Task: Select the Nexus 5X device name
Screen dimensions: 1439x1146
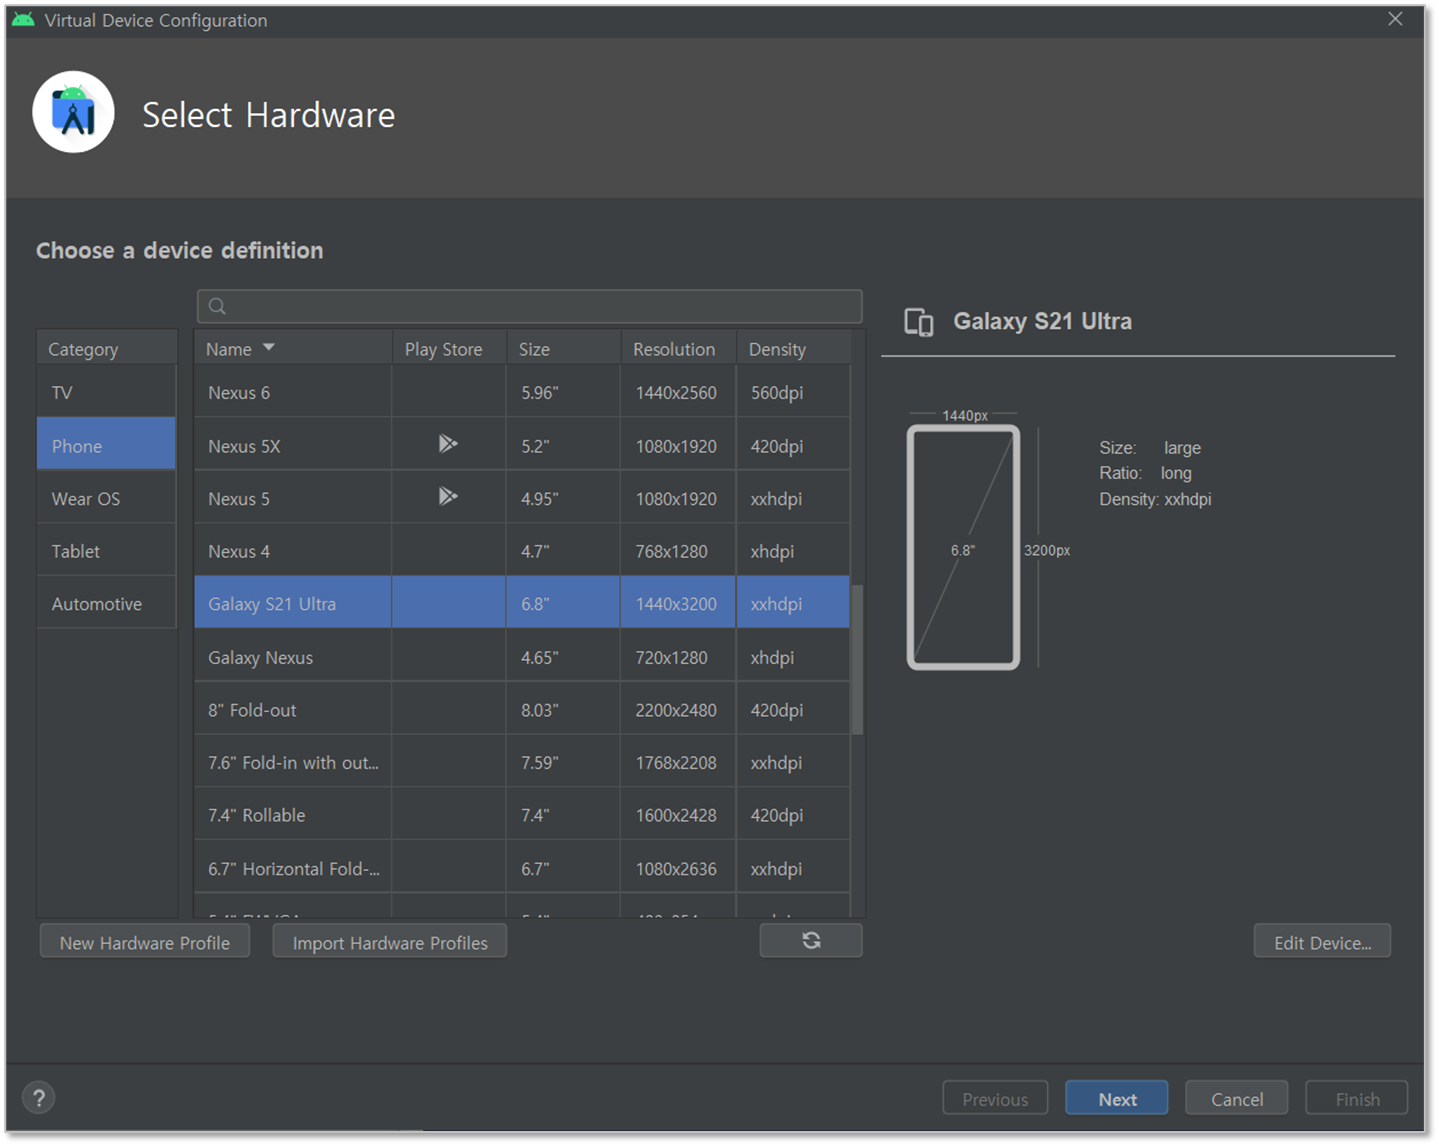Action: 244,446
